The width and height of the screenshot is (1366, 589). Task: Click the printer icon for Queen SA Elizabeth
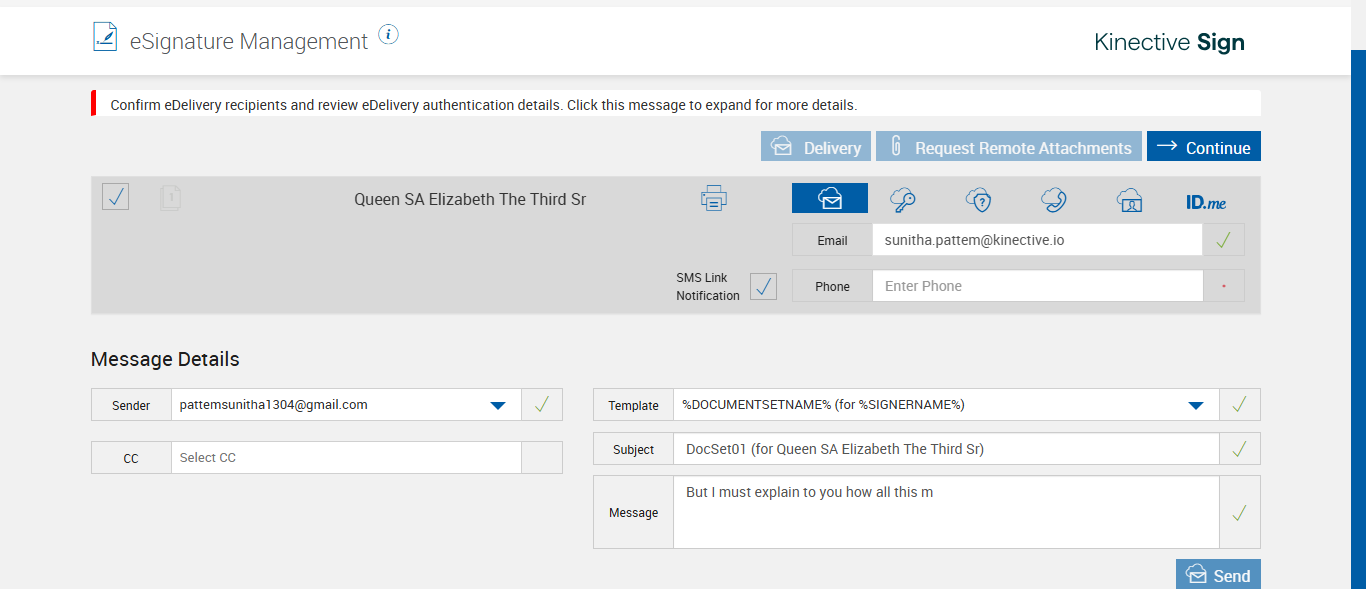click(x=713, y=198)
